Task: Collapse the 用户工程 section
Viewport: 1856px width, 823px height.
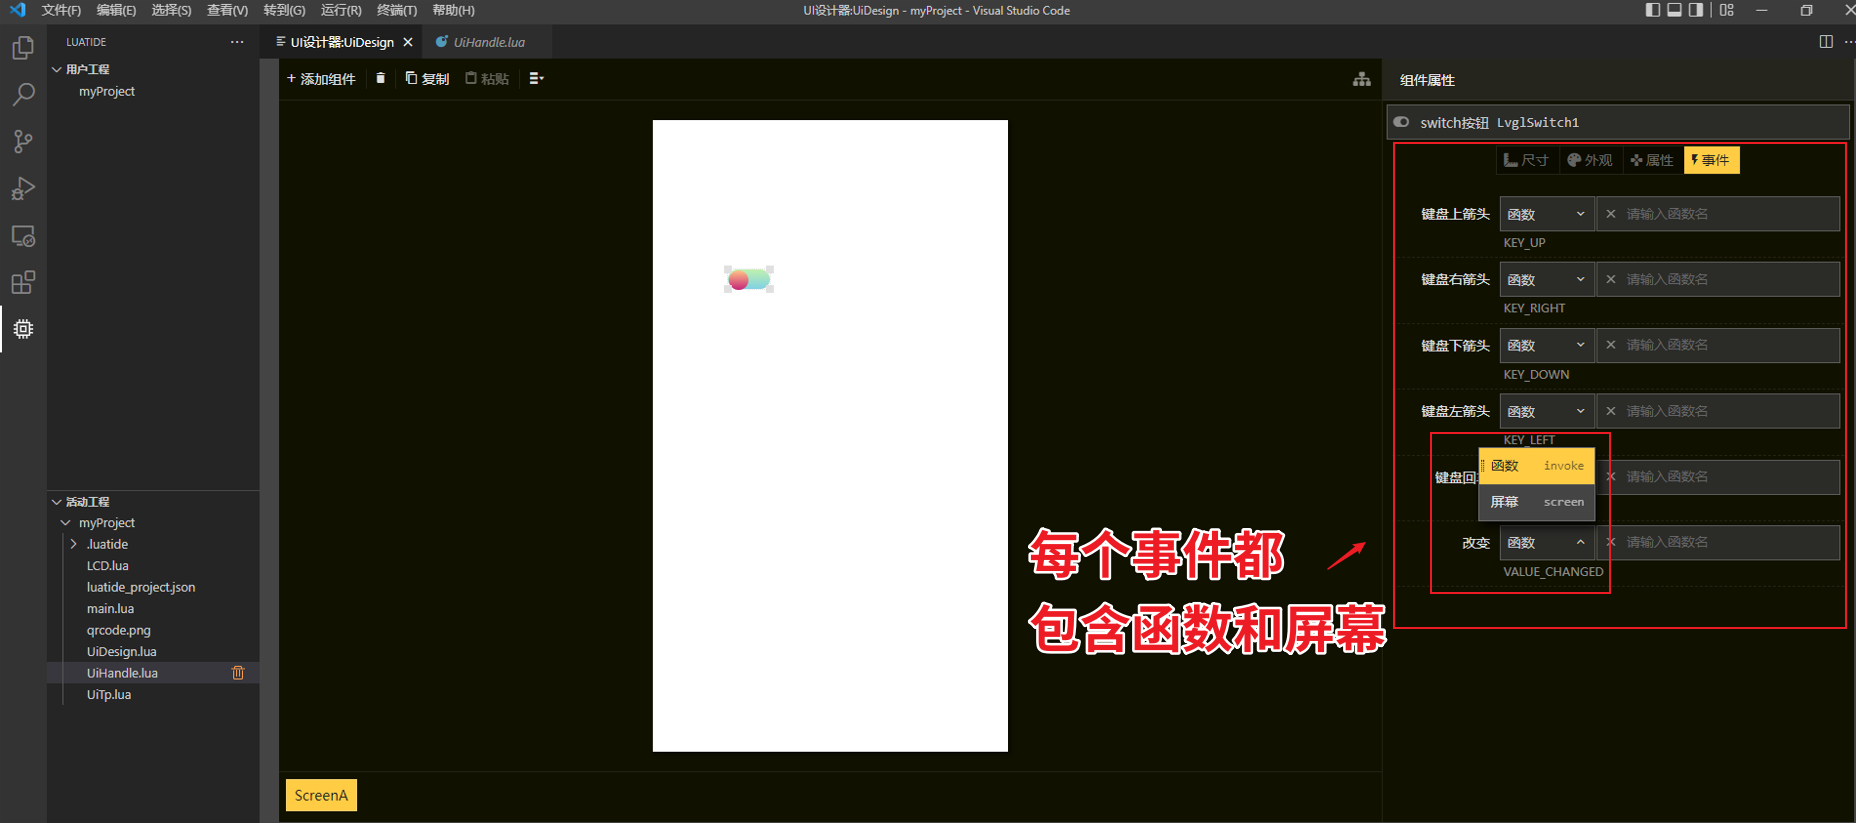Action: click(57, 69)
